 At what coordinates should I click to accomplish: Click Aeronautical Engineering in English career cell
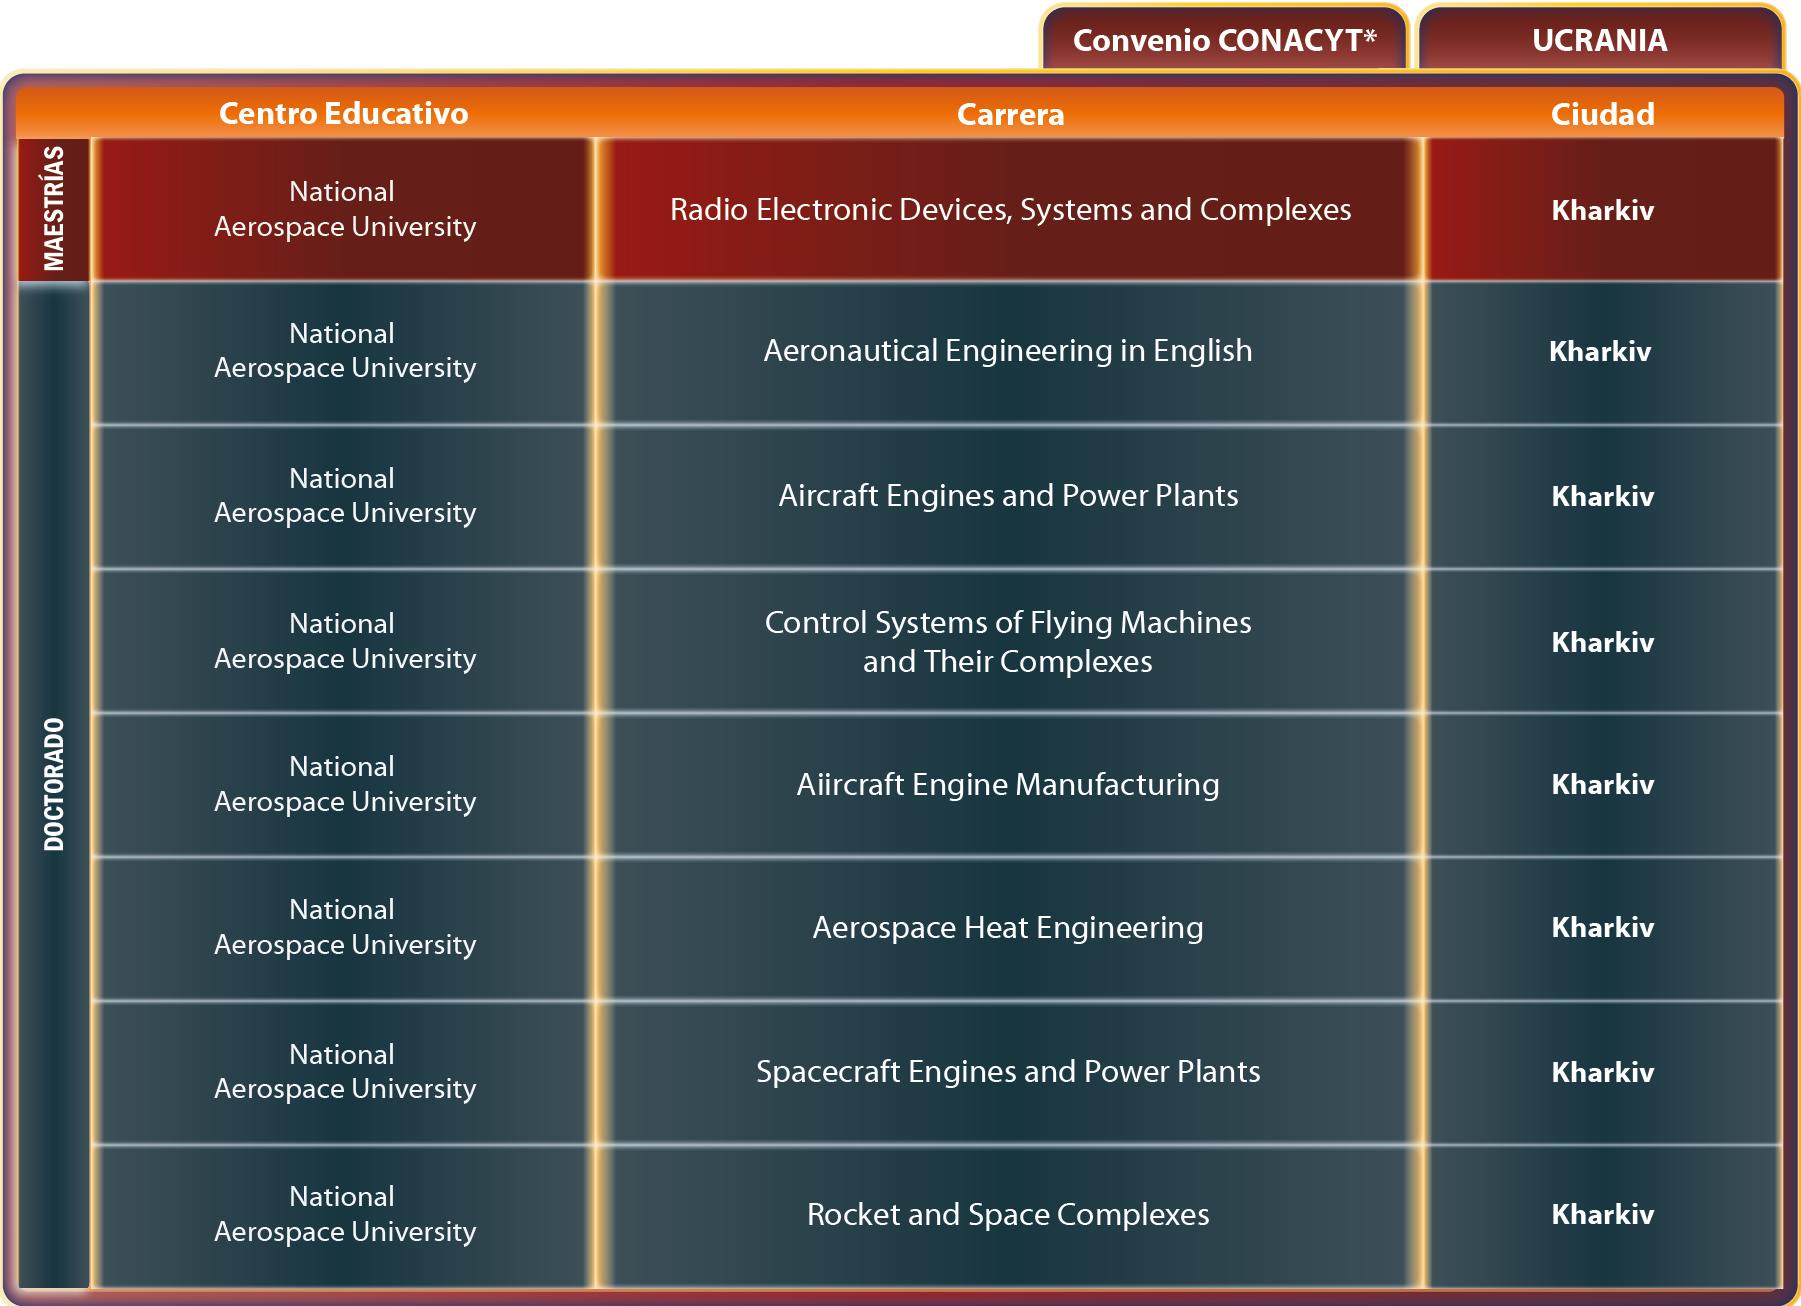[x=1008, y=351]
